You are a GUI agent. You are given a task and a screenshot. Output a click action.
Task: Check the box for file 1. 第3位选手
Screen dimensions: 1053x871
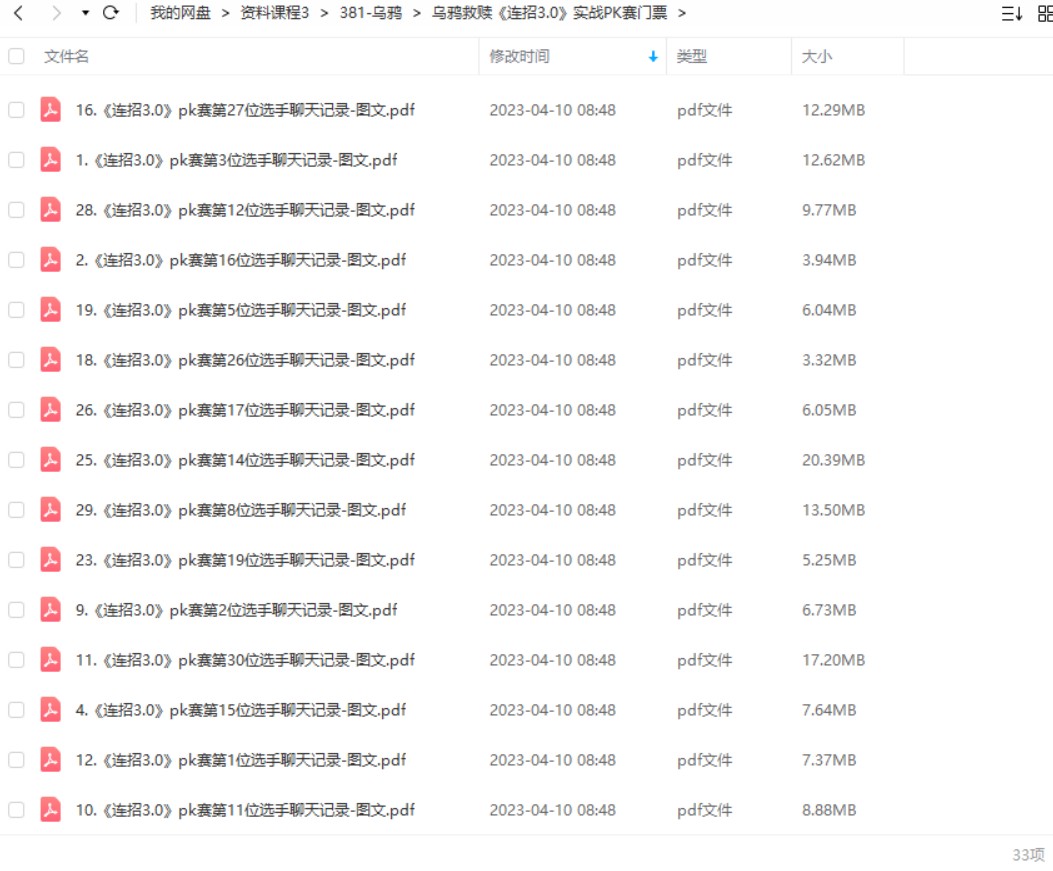(x=16, y=160)
